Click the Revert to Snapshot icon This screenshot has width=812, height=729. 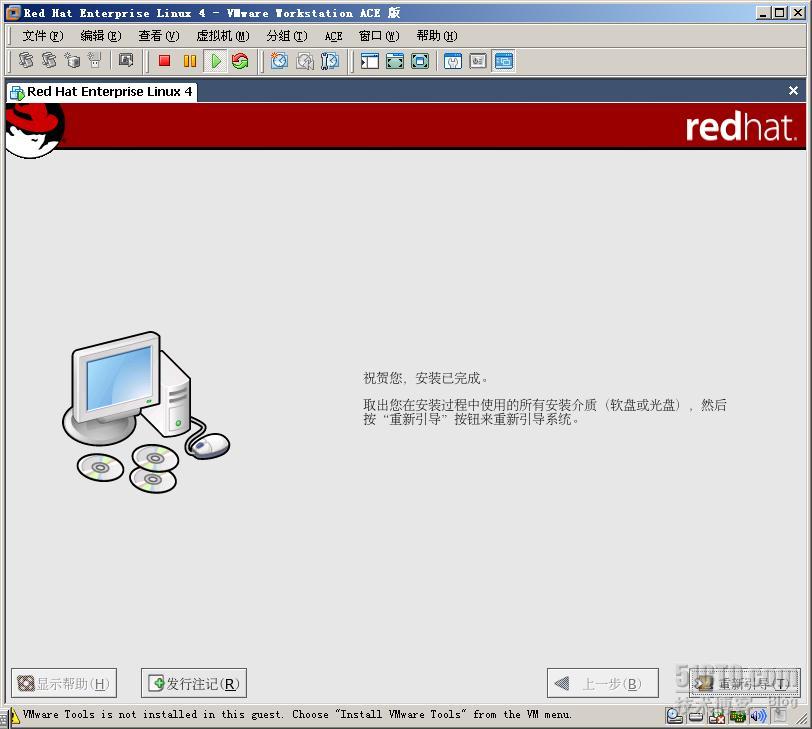(304, 61)
